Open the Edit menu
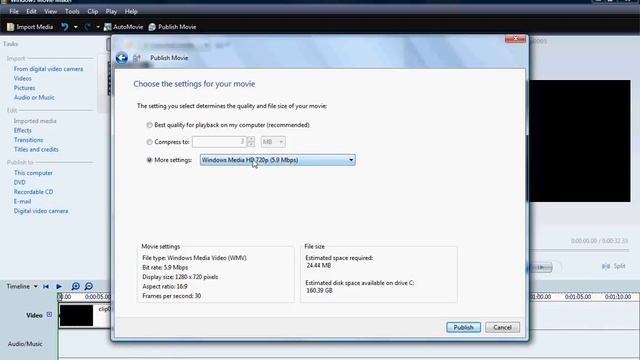The height and width of the screenshot is (360, 640). (x=31, y=11)
